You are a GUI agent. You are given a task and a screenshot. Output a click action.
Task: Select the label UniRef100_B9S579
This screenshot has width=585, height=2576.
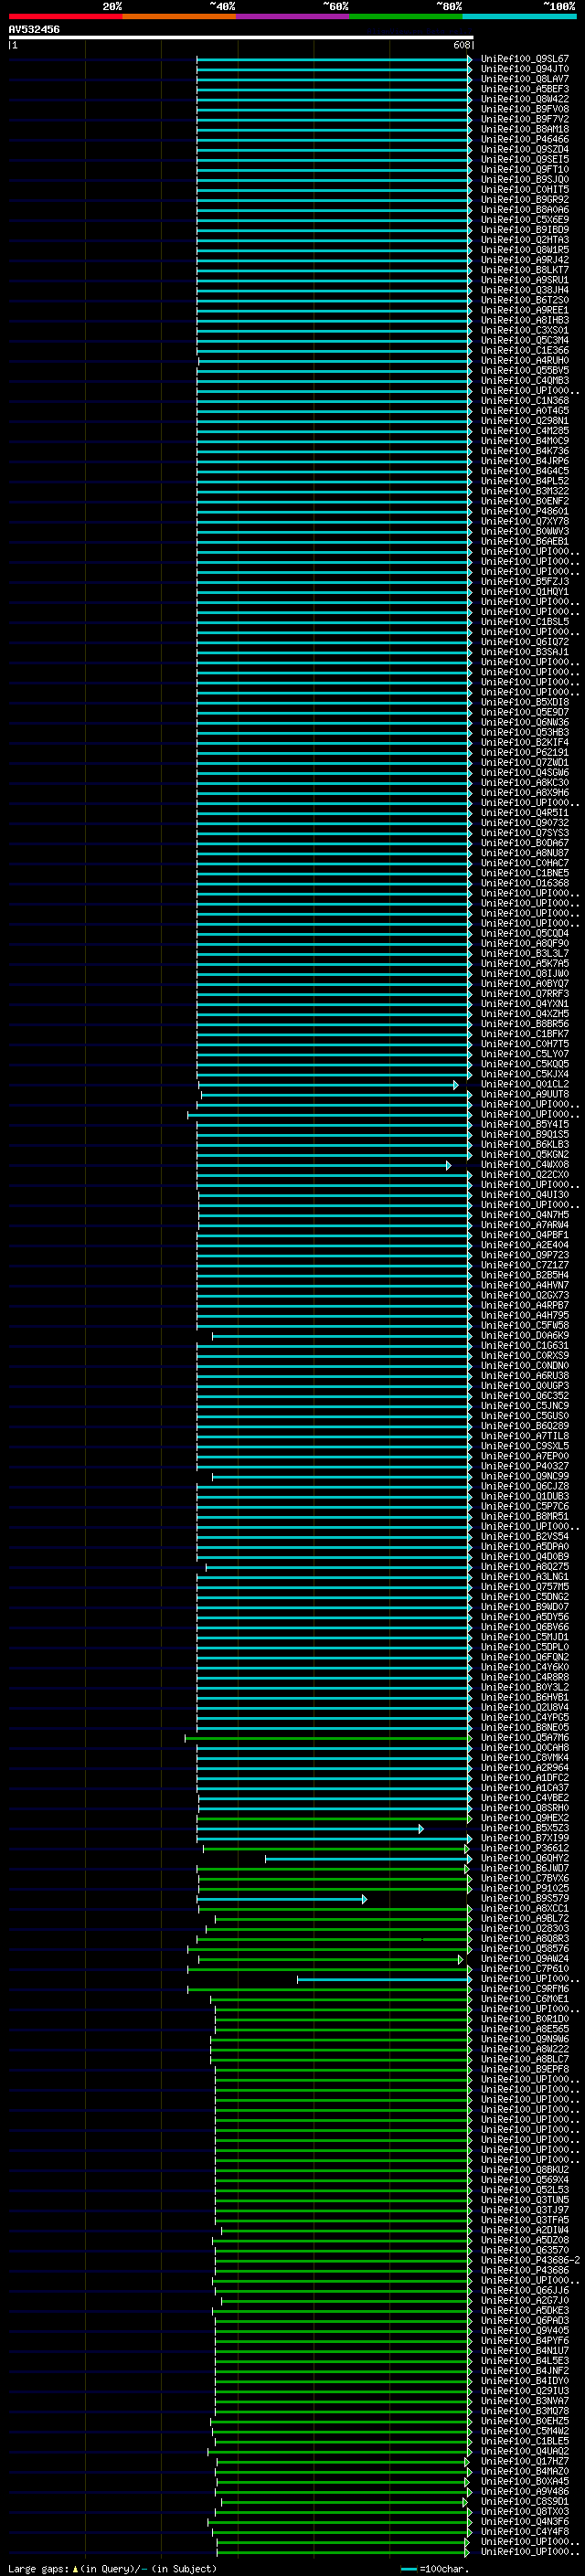click(525, 1898)
